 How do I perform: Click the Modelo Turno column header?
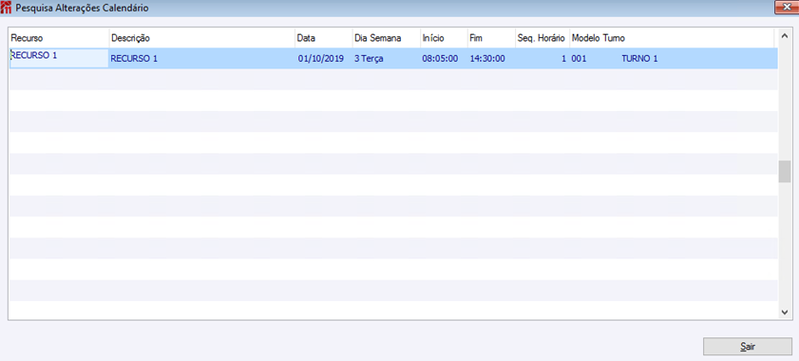click(672, 38)
